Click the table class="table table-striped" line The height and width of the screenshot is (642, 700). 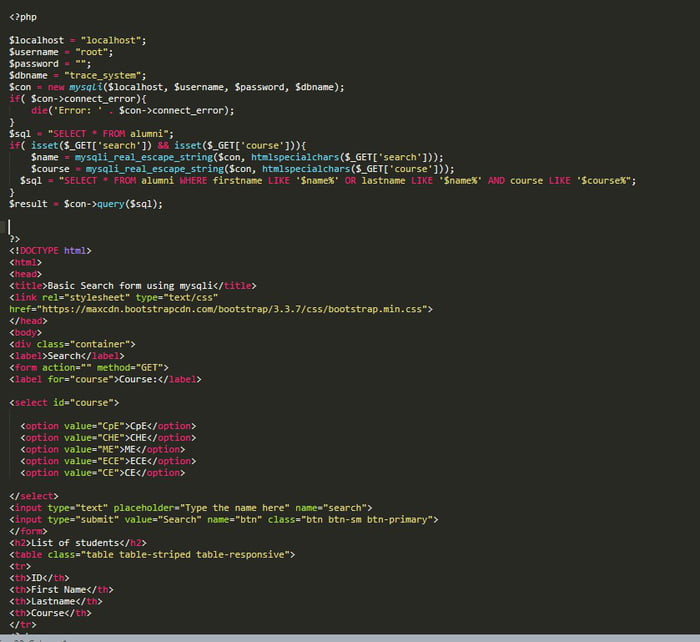[152, 554]
